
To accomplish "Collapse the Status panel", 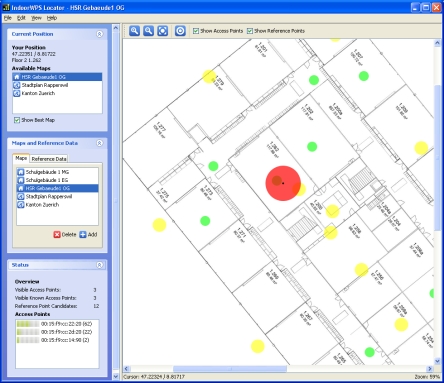I will [99, 265].
